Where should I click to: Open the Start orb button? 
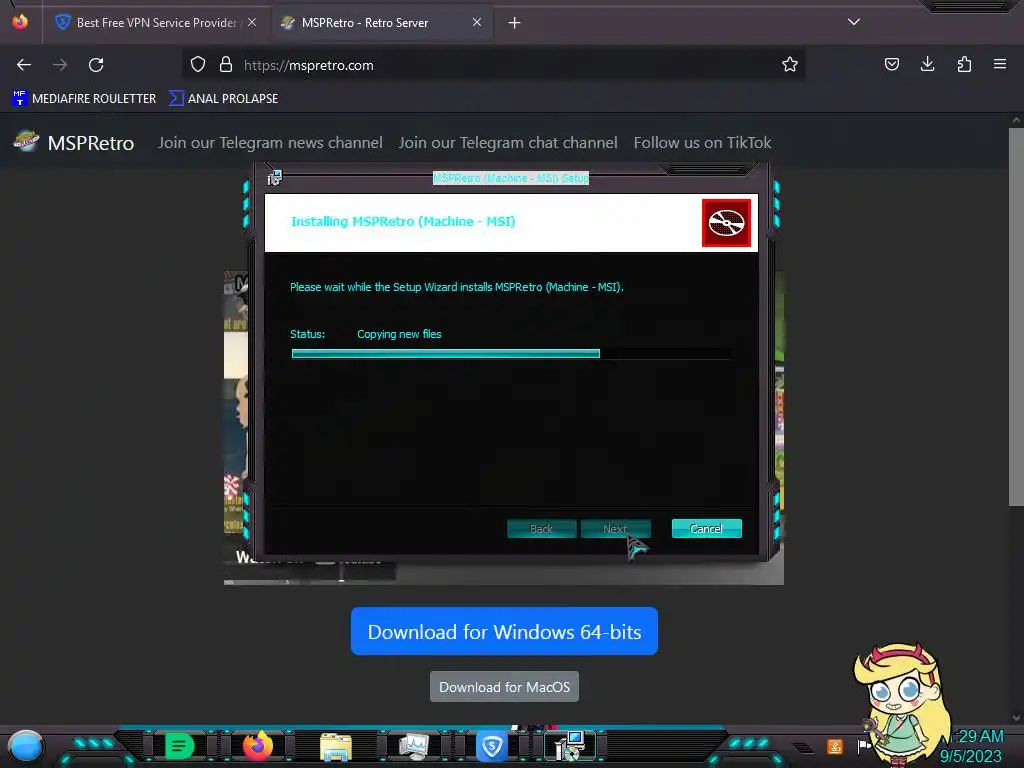(26, 746)
